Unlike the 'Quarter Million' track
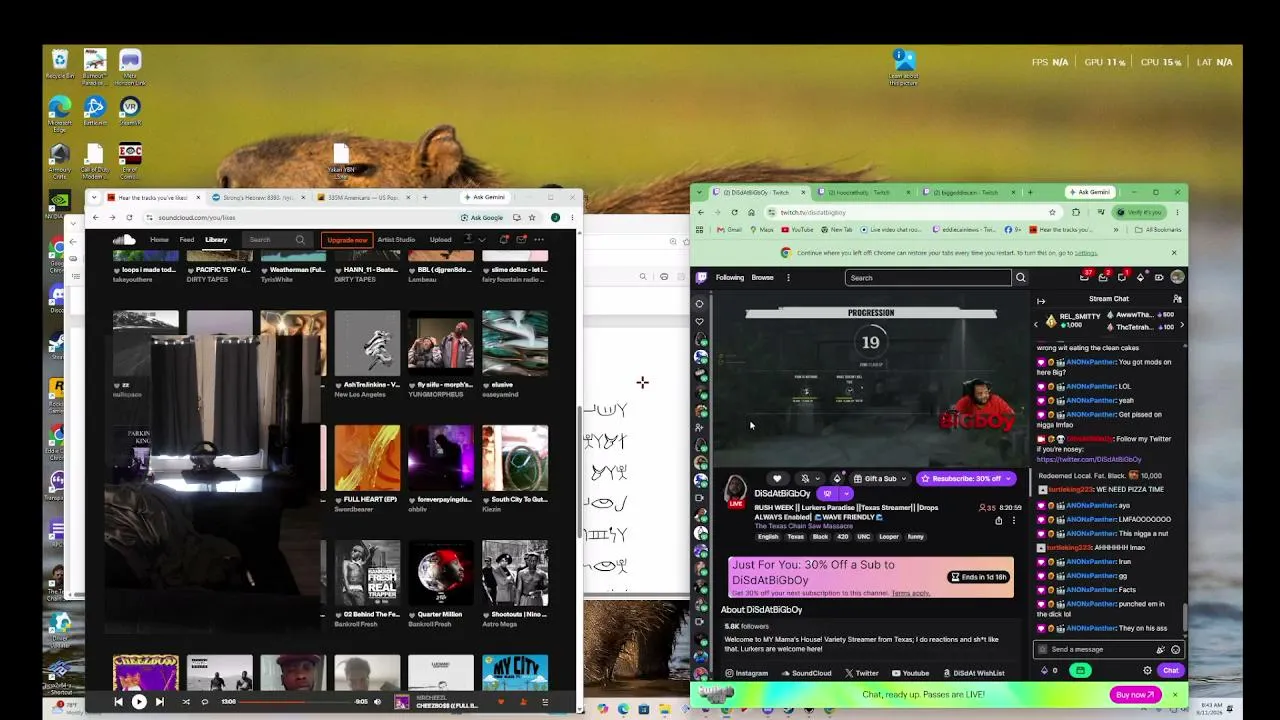Viewport: 1280px width, 720px height. (x=412, y=615)
